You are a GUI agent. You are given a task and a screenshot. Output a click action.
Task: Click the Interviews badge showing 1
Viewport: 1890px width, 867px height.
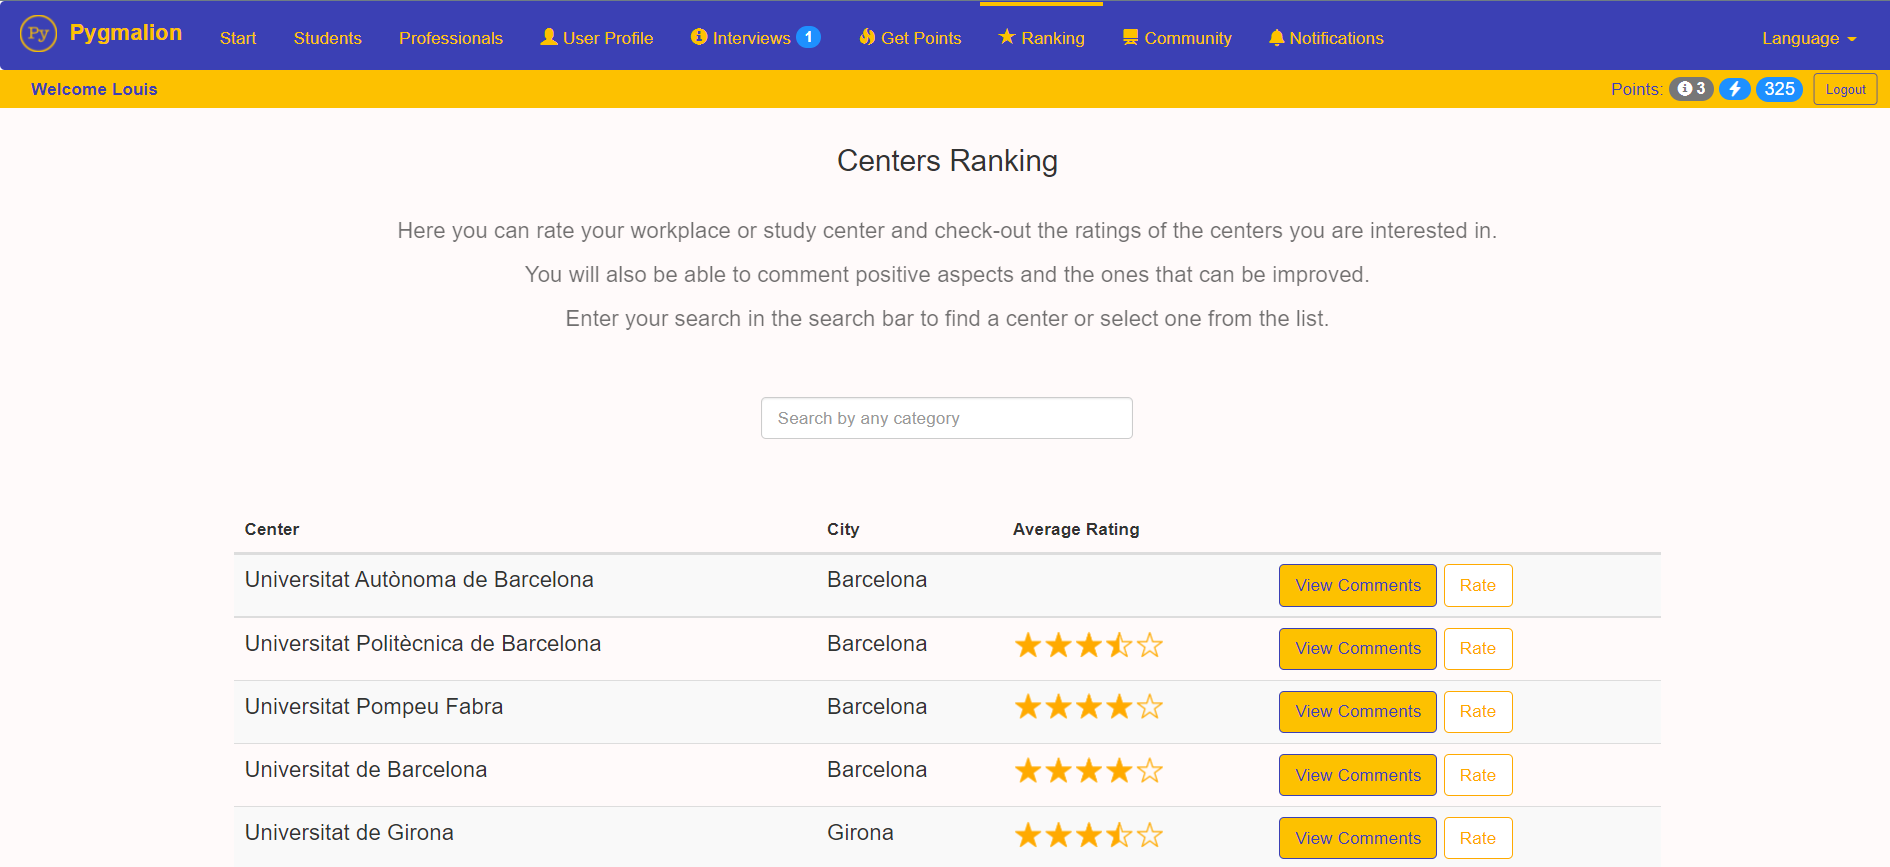(x=808, y=37)
